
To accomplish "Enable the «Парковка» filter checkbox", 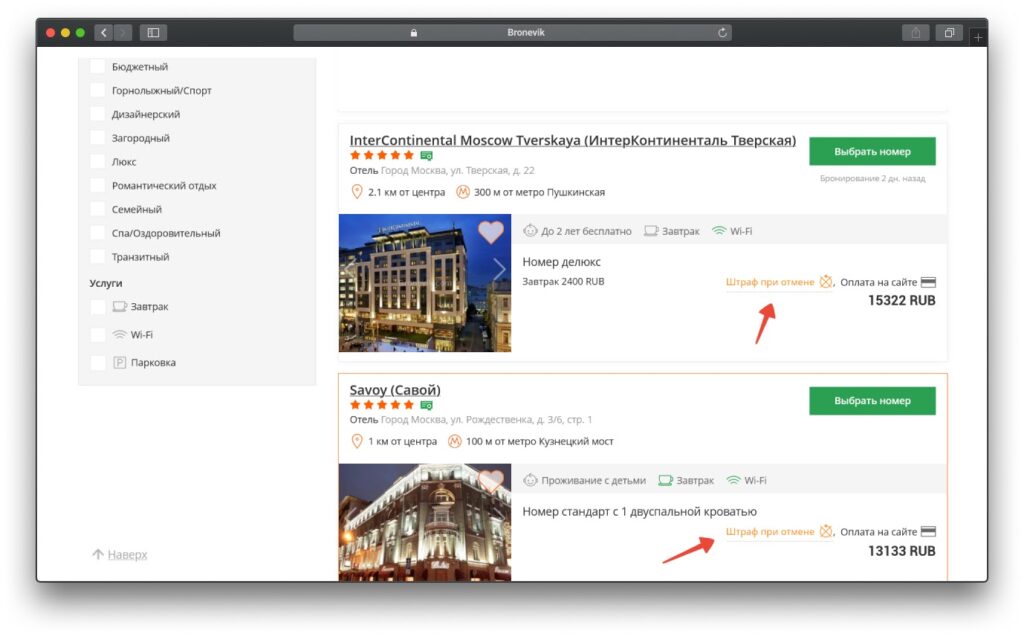I will 97,362.
